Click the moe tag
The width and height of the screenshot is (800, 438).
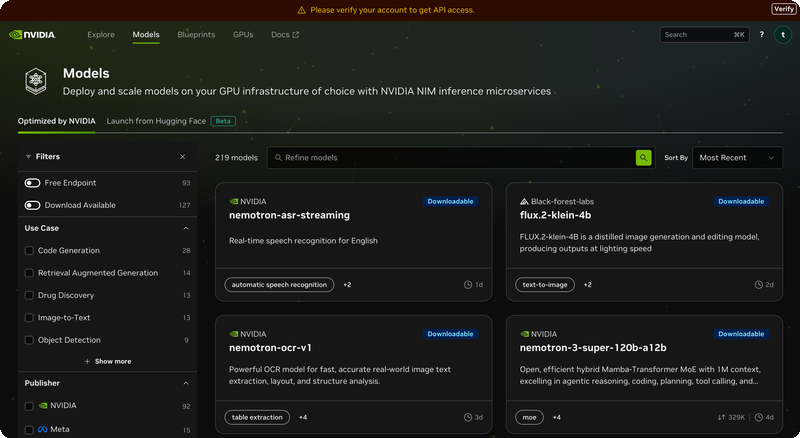pos(530,417)
